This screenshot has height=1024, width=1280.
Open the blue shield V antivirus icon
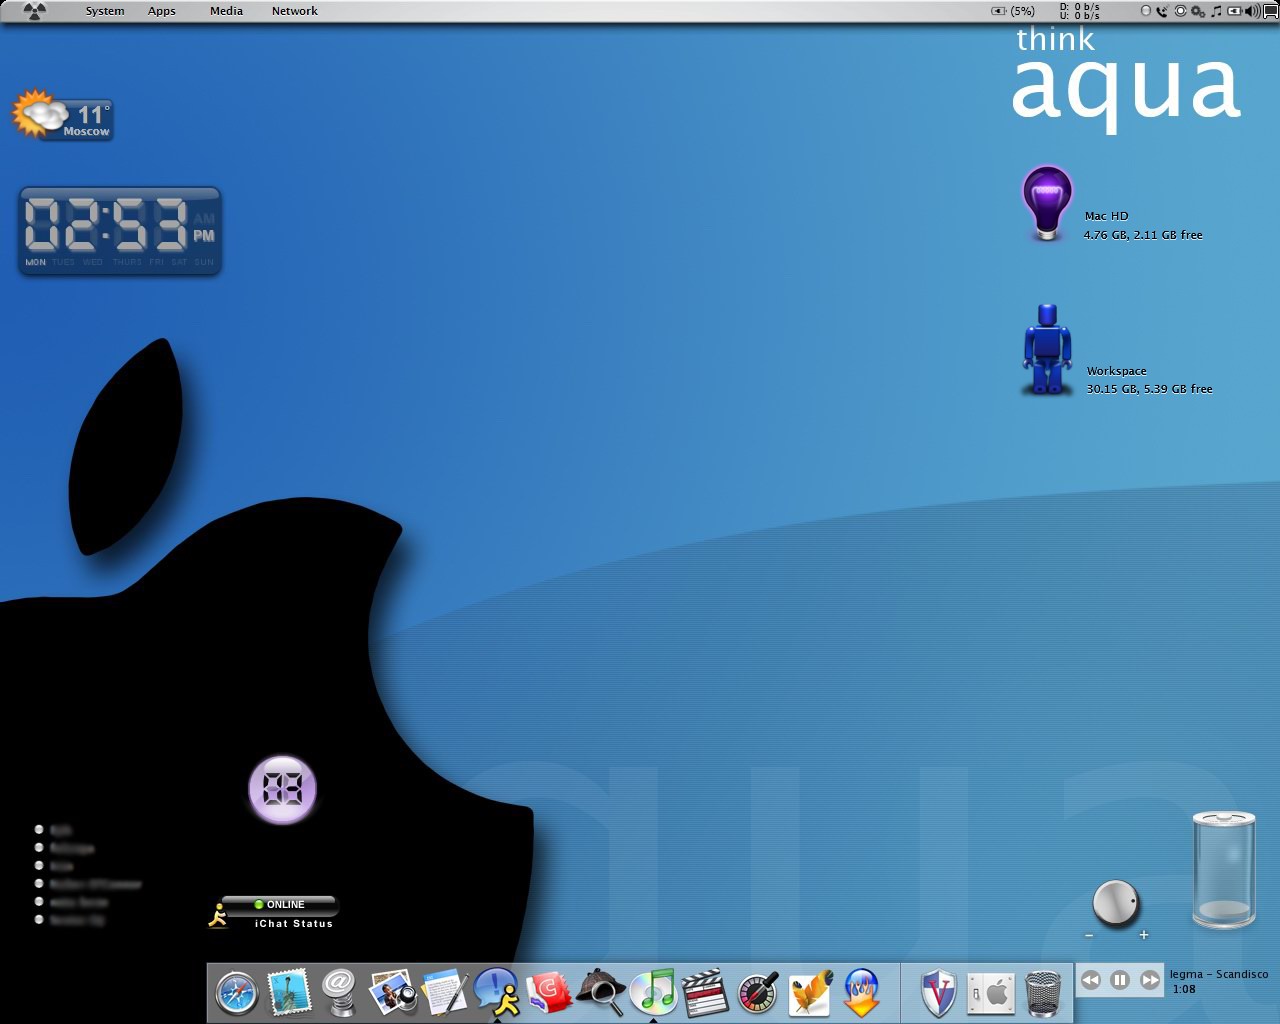pos(939,993)
